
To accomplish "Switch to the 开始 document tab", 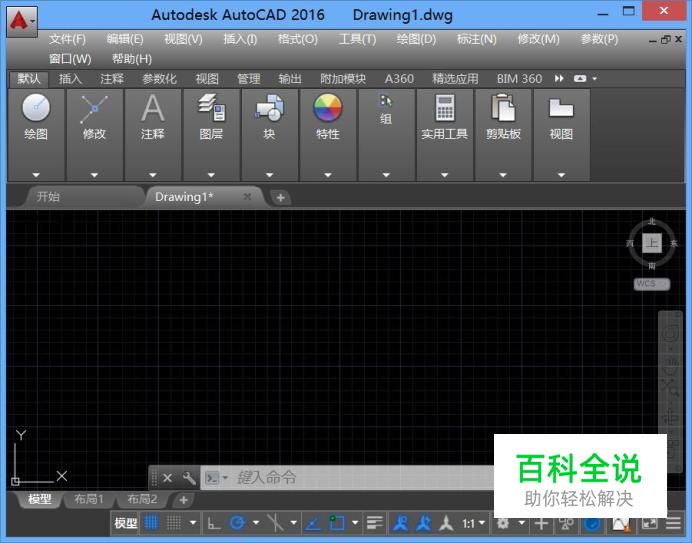I will [48, 197].
